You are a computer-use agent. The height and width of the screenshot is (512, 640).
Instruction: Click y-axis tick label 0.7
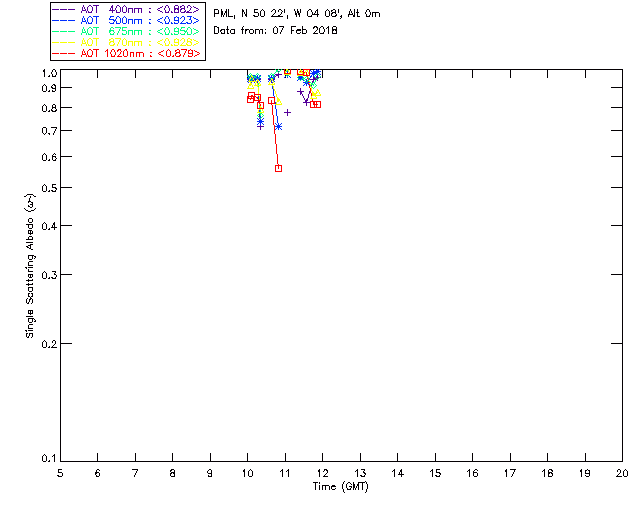[x=49, y=131]
